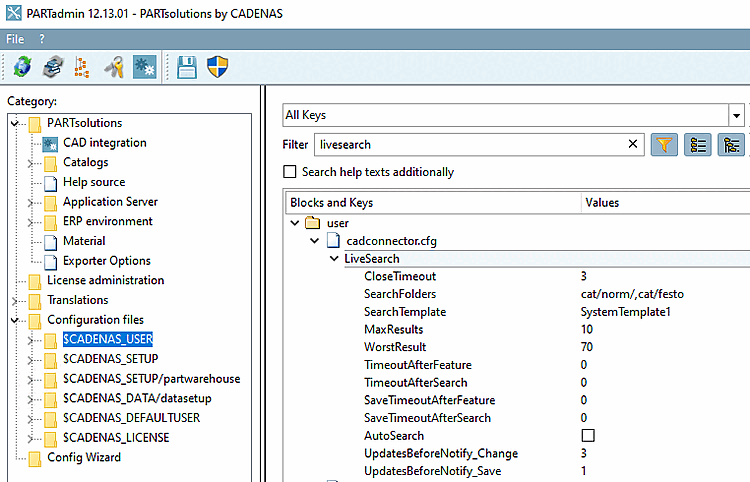Click the blue-yellow shield icon

click(218, 67)
